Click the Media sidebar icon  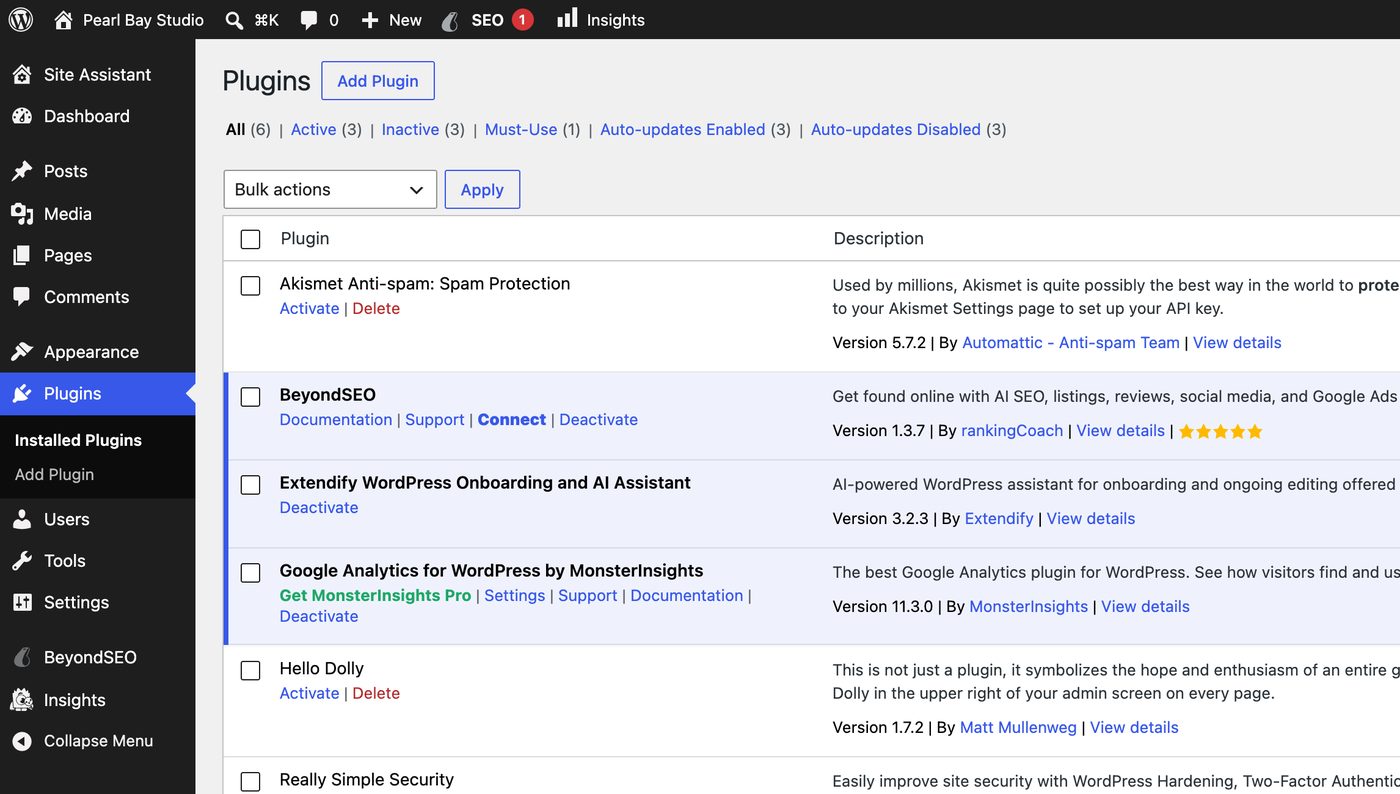[22, 213]
